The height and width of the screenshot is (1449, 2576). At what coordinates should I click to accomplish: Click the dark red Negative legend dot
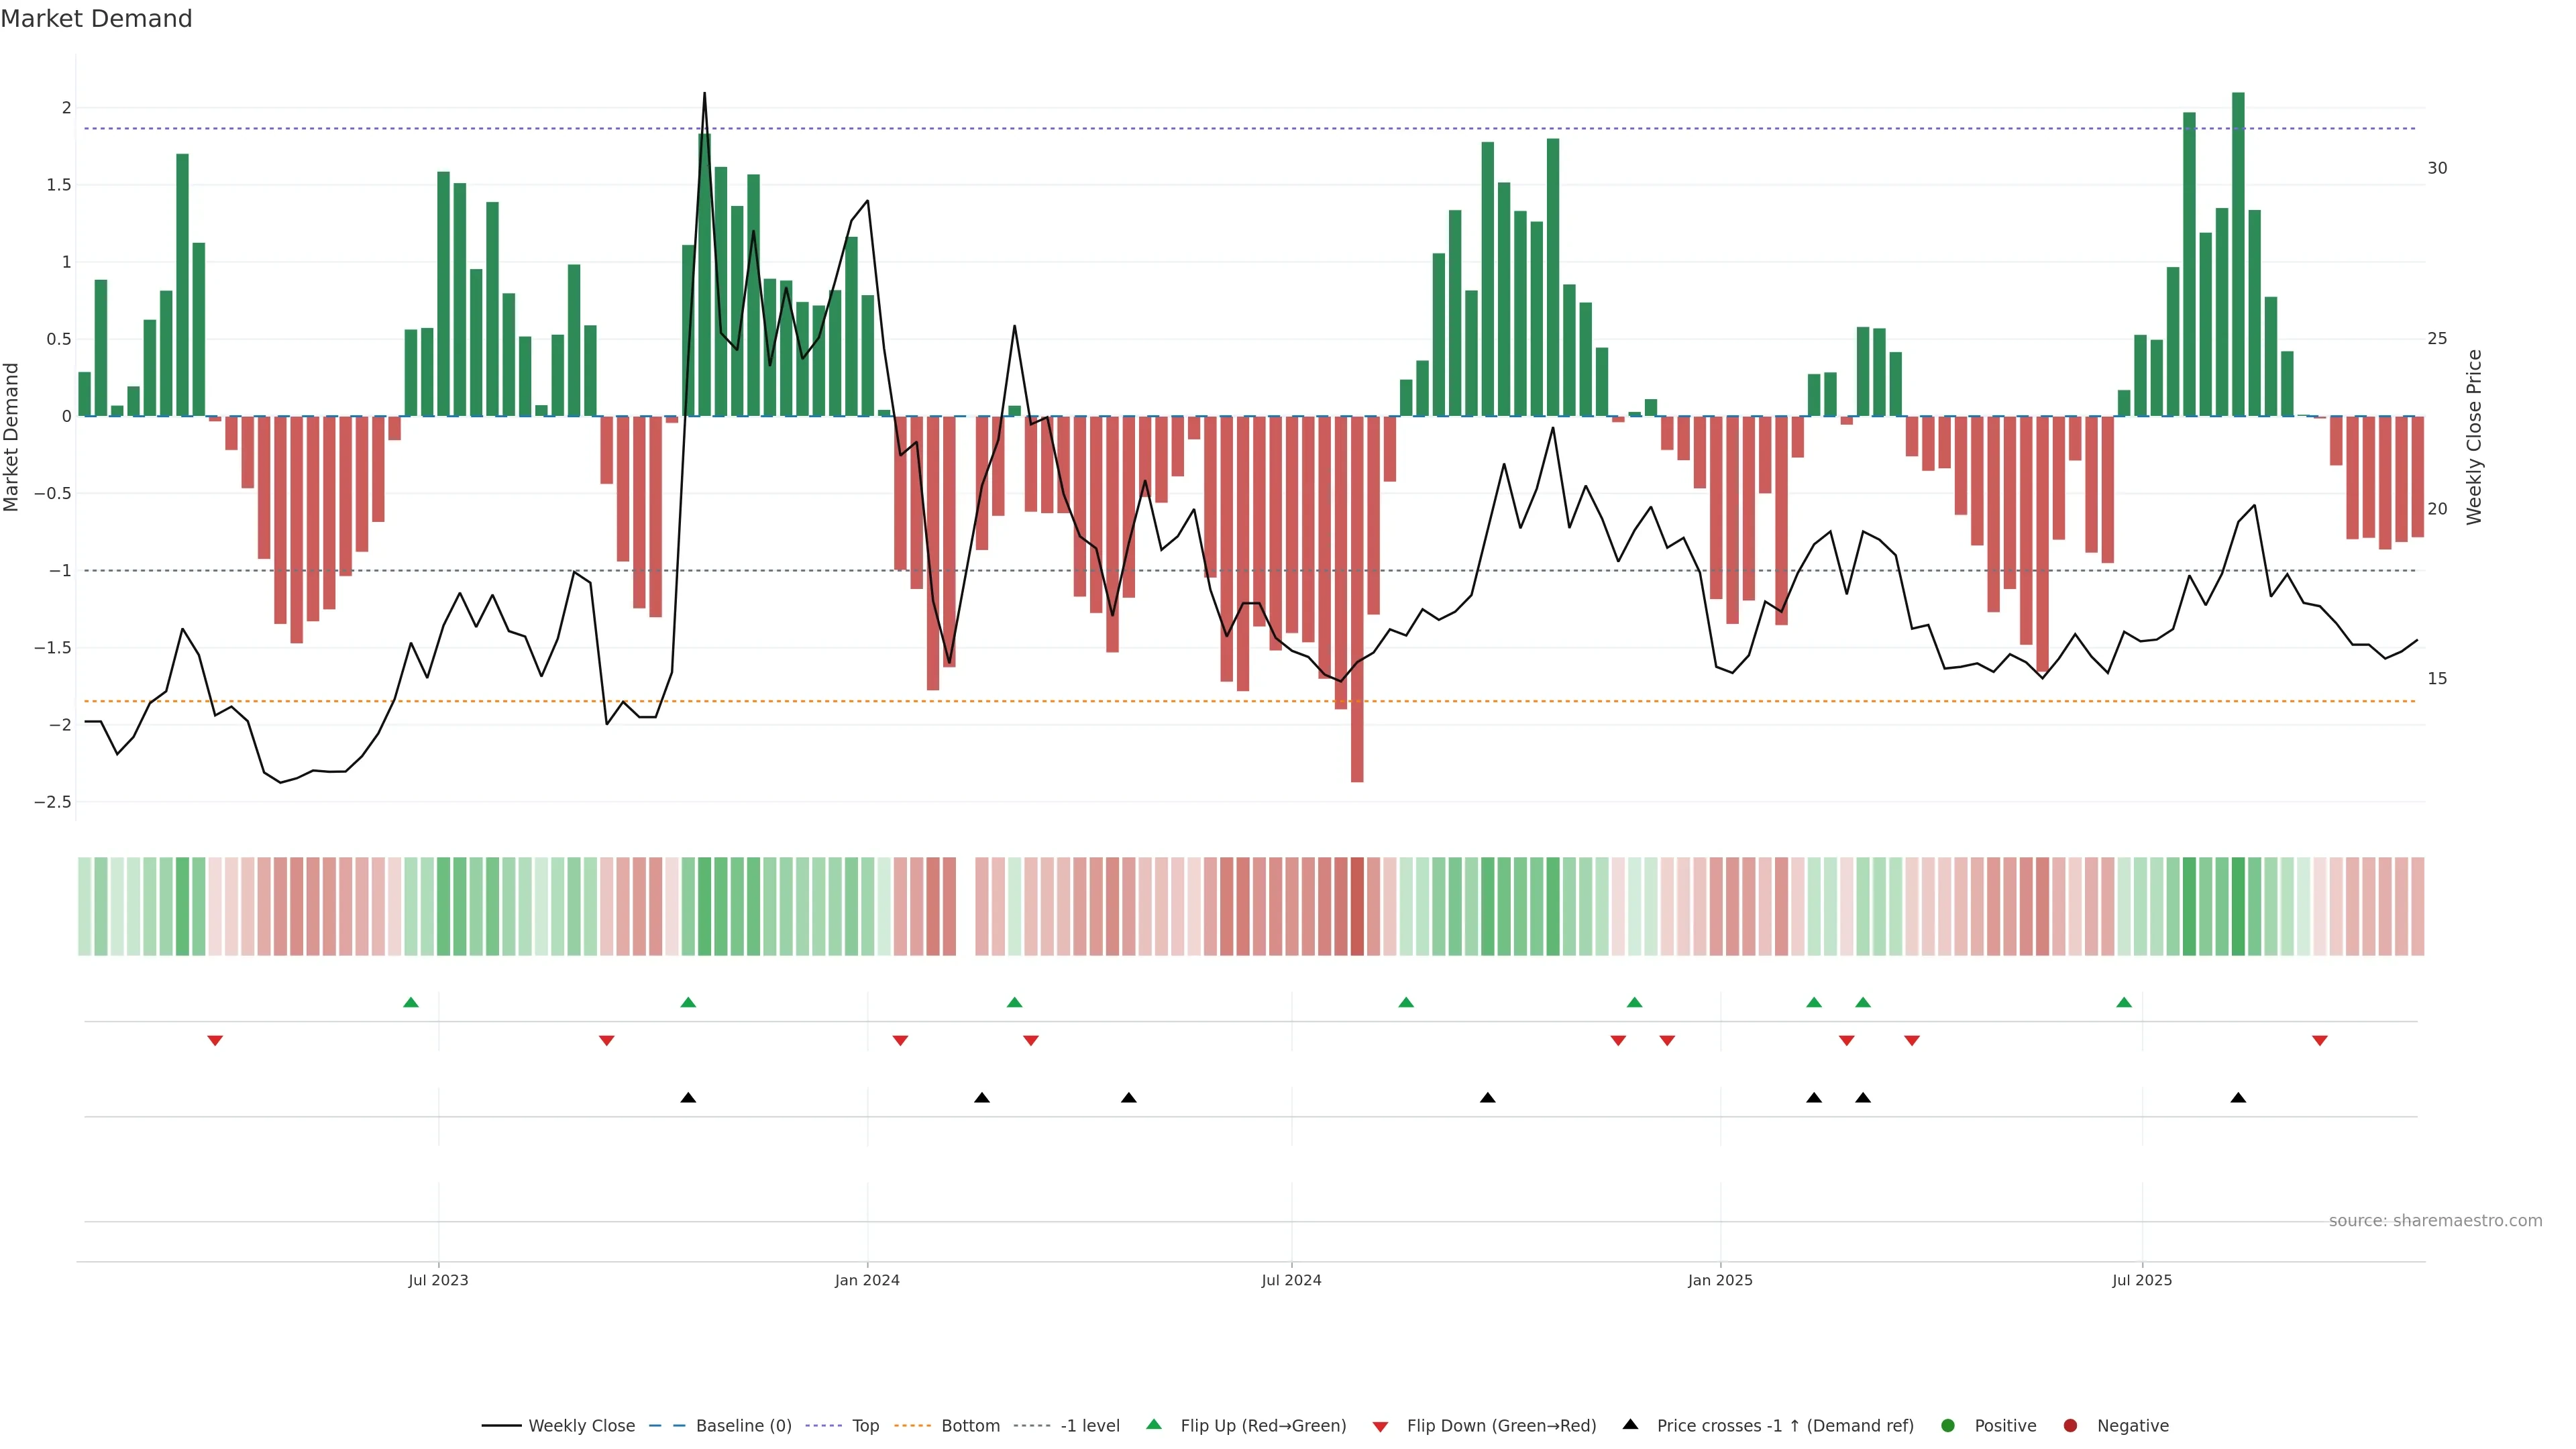click(x=2070, y=1426)
